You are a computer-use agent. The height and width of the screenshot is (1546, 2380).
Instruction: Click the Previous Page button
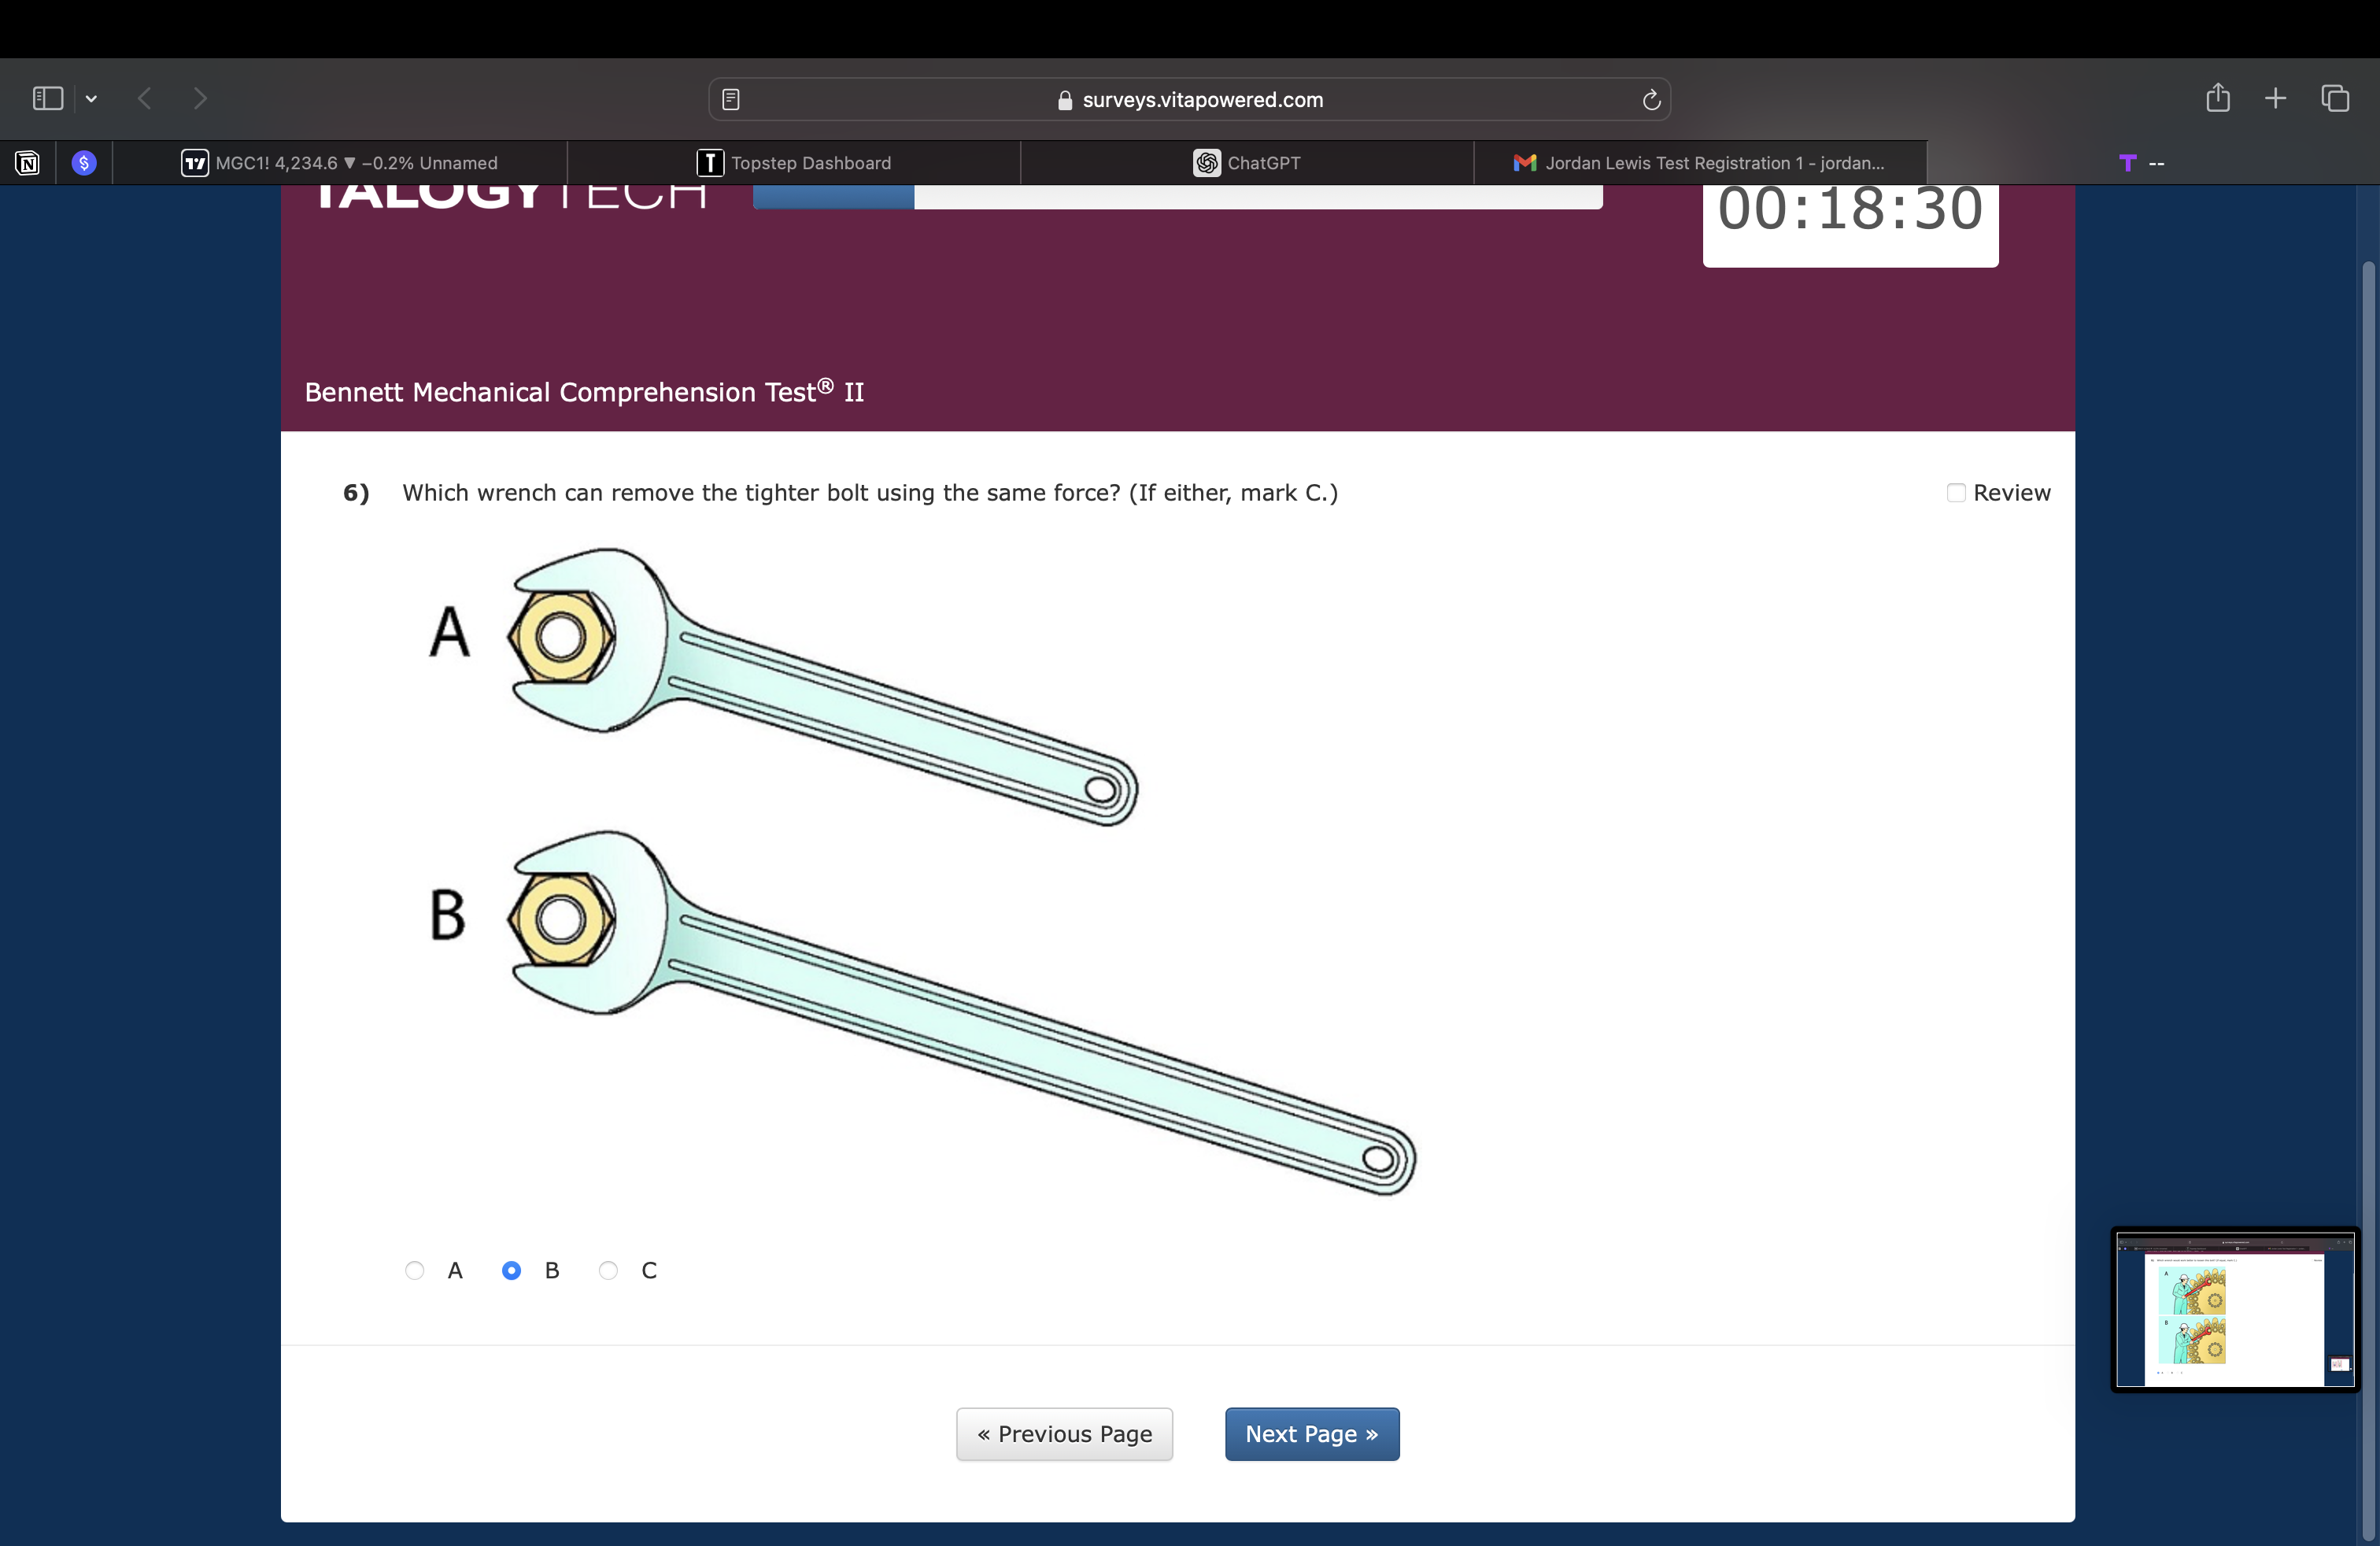tap(1064, 1434)
